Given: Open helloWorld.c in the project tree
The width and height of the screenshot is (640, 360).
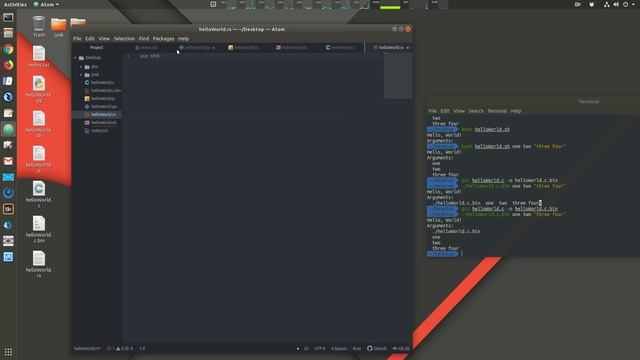Looking at the screenshot, I should tap(99, 82).
